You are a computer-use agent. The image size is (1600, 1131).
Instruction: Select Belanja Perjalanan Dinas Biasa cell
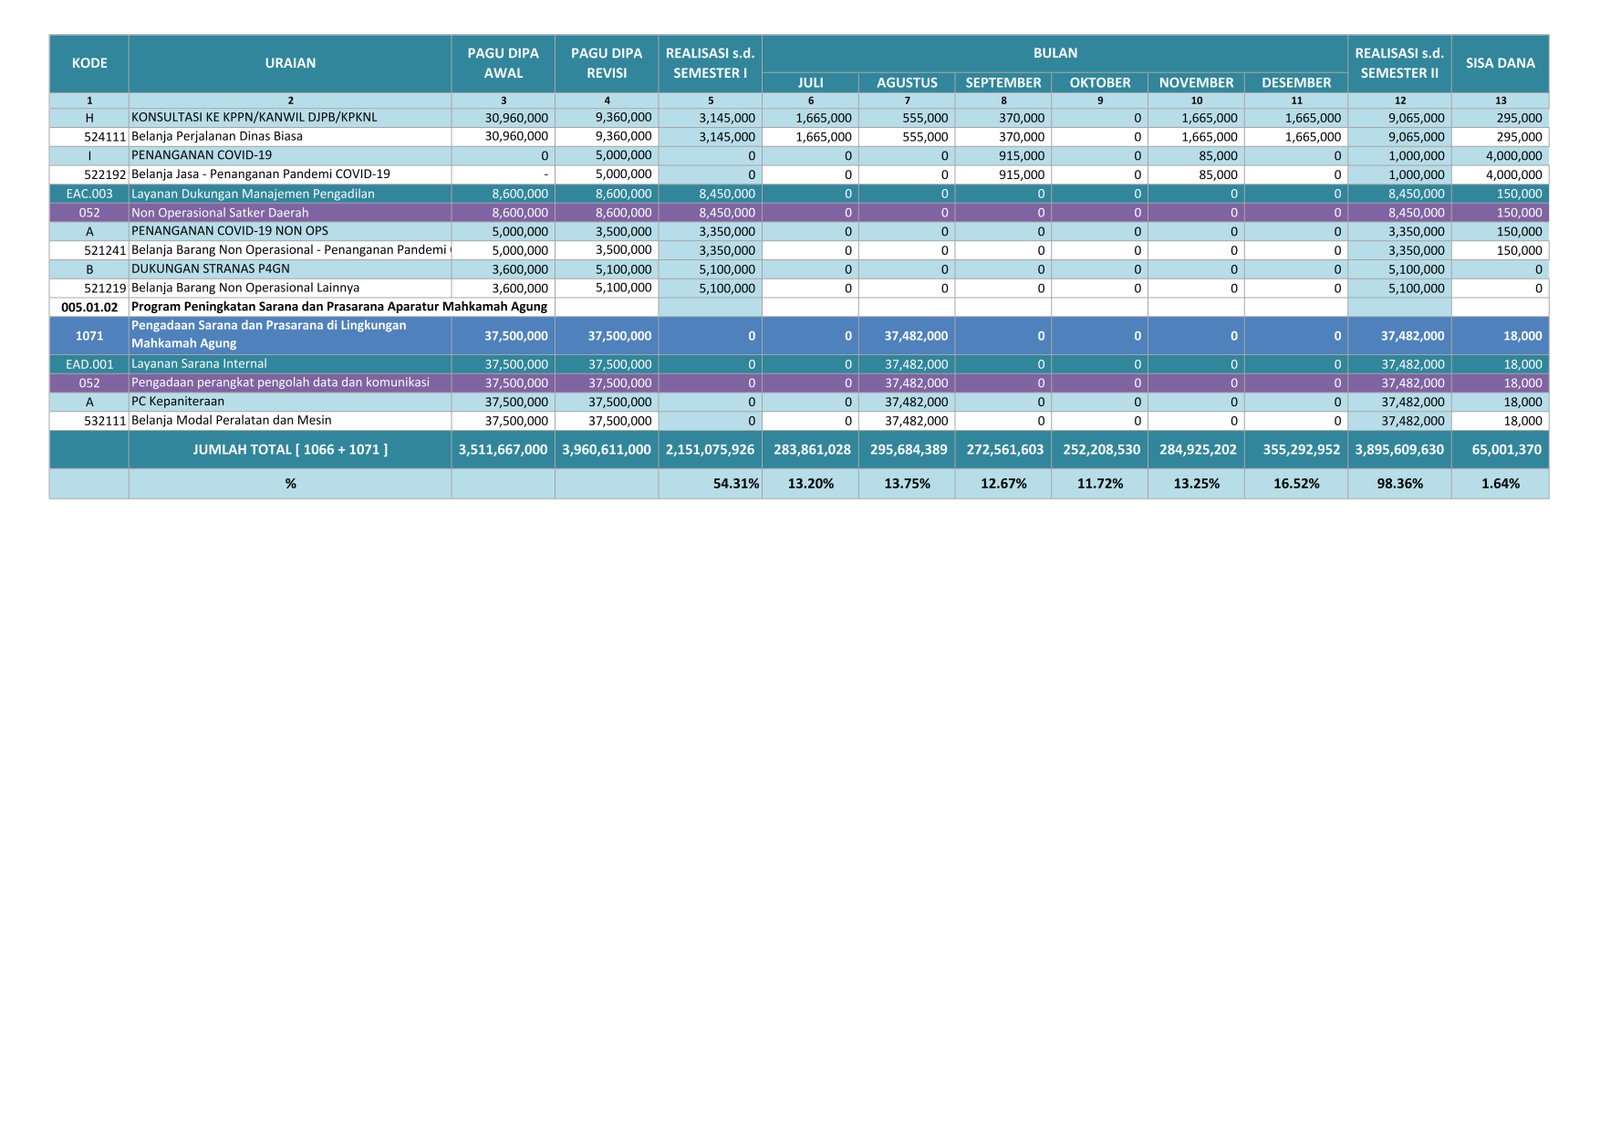(x=290, y=137)
